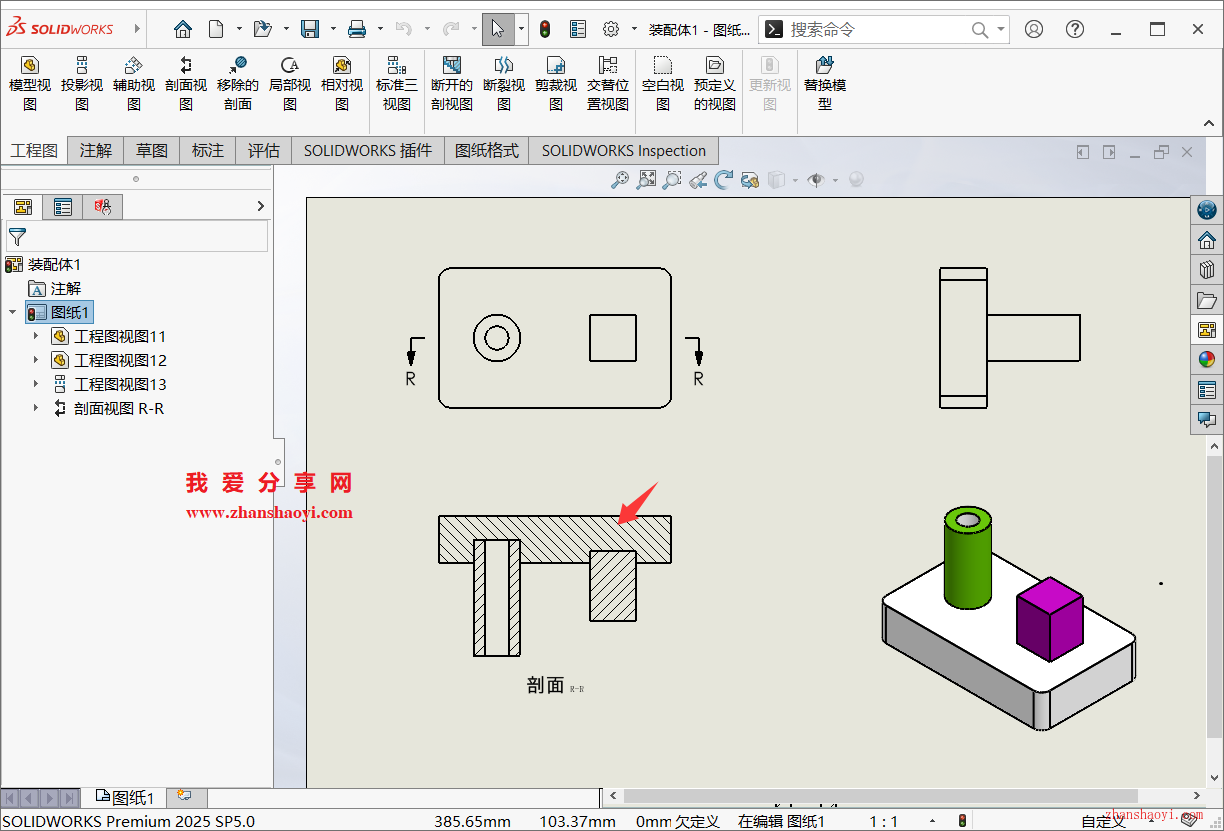Select the Break View (断裂视图) tool
This screenshot has width=1224, height=831.
coord(504,83)
